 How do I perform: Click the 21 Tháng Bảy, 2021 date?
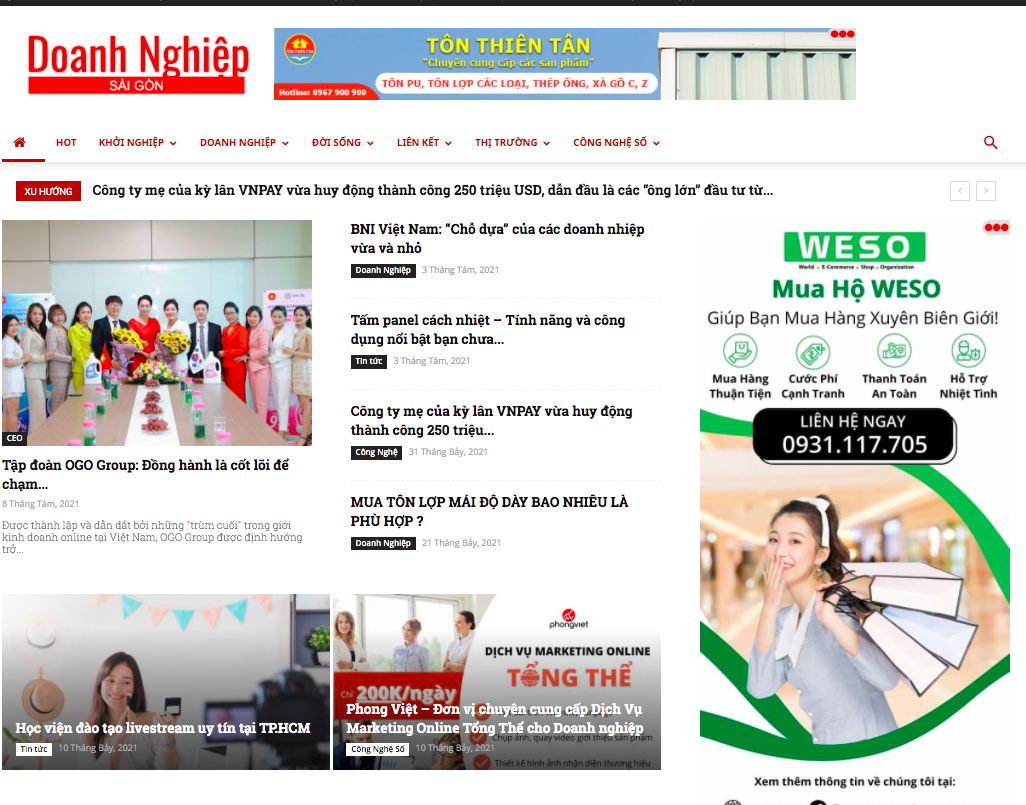[461, 543]
